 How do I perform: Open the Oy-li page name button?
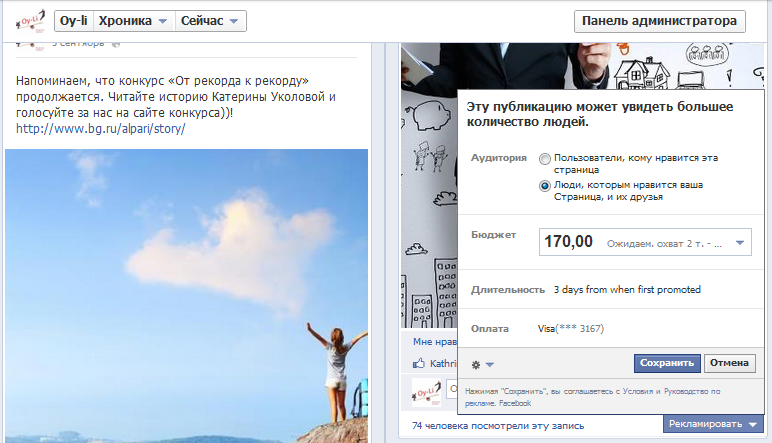click(x=74, y=21)
